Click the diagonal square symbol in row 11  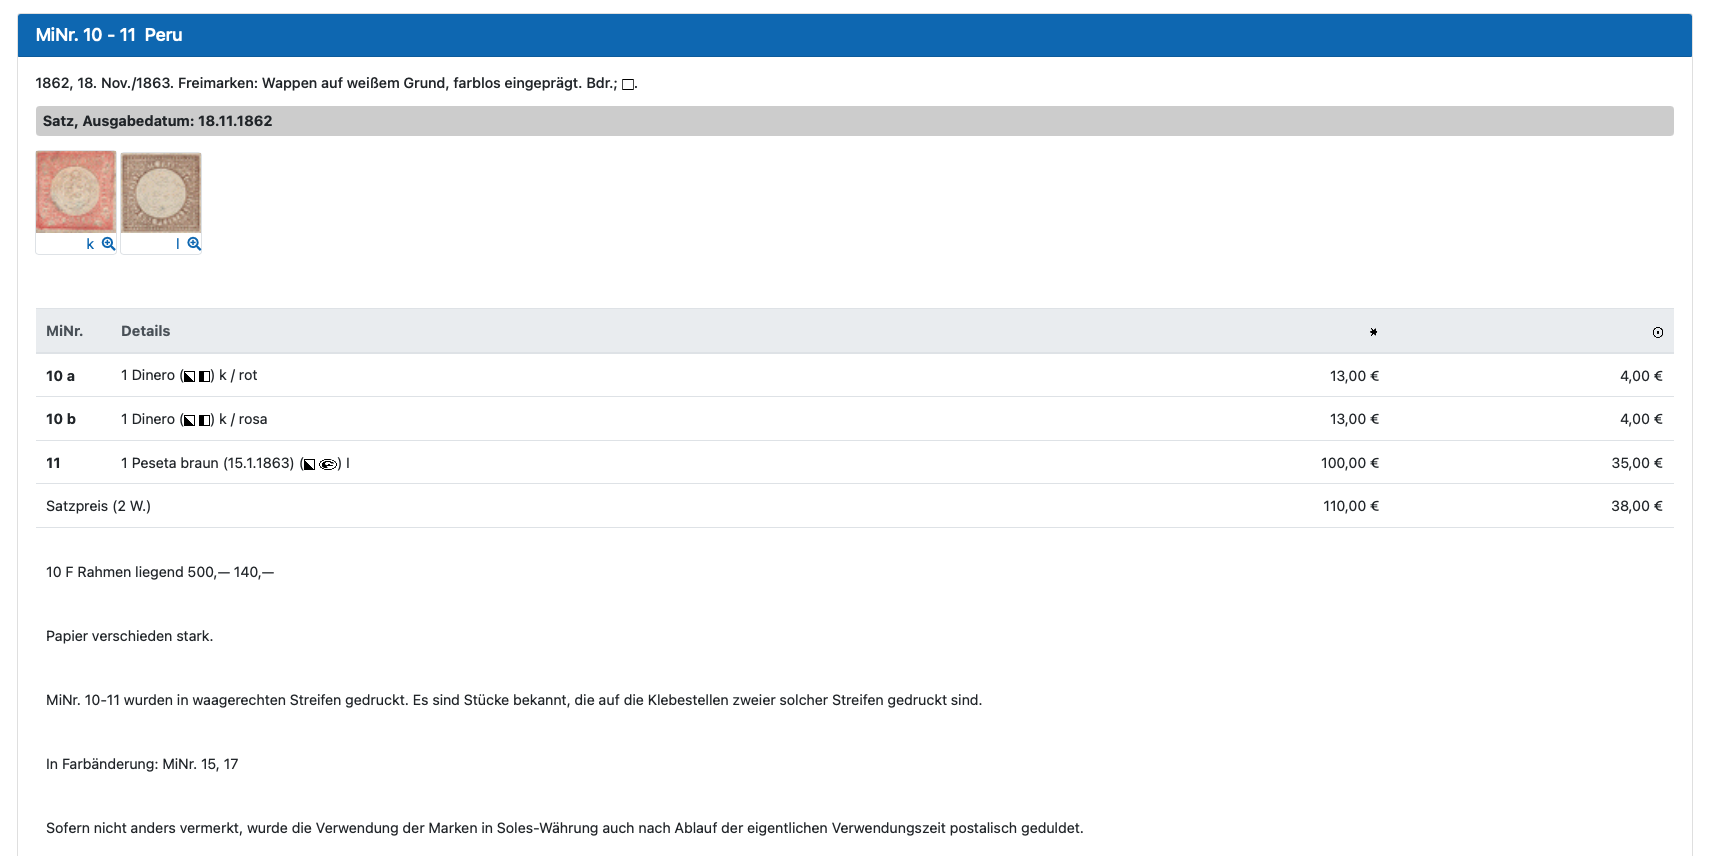(x=309, y=464)
